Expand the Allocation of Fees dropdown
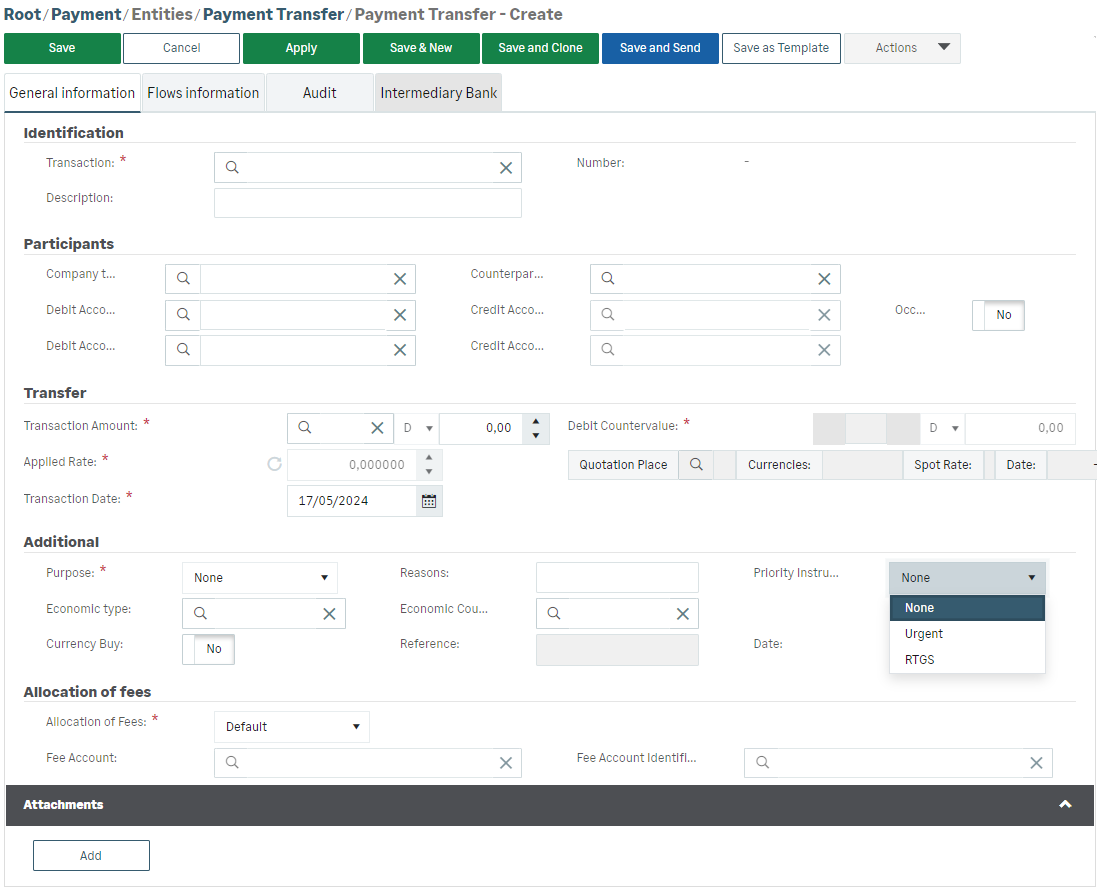Viewport: 1097px width, 889px height. pos(292,727)
